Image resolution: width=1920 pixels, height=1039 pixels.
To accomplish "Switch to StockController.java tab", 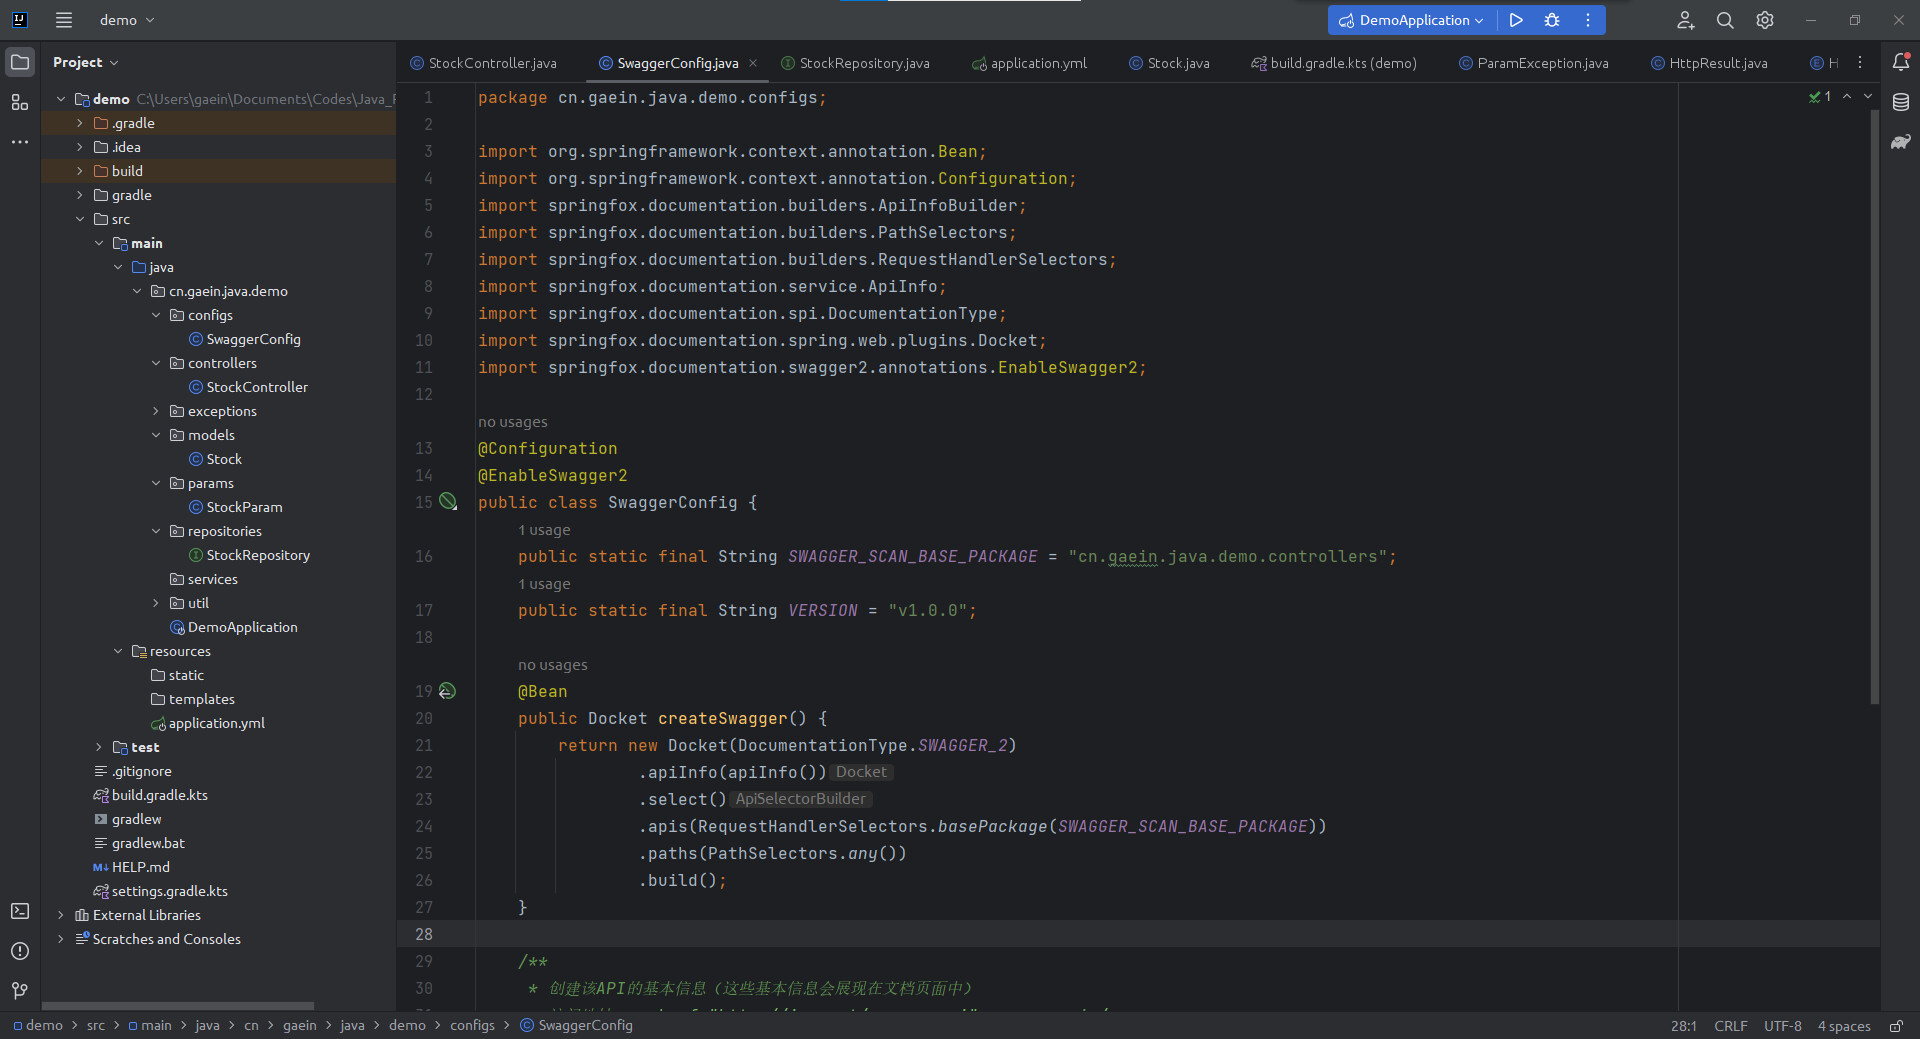I will 484,63.
